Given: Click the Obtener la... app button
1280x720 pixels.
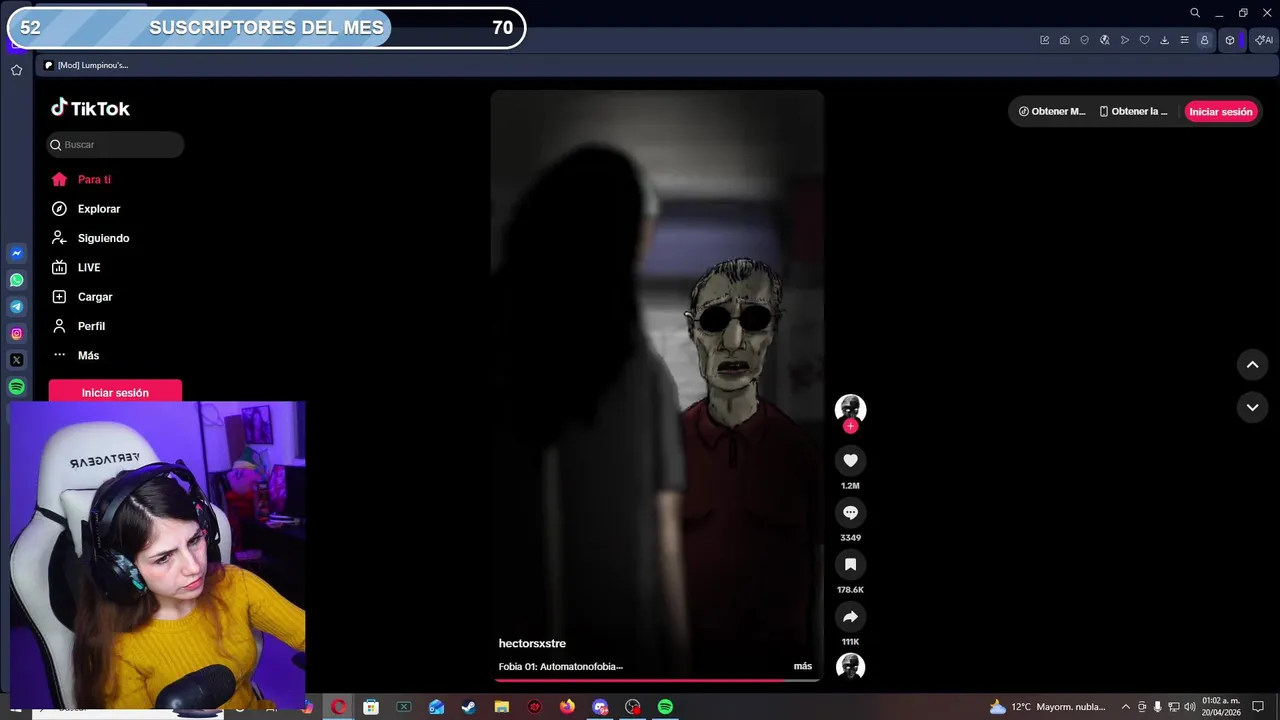Looking at the screenshot, I should [x=1133, y=112].
